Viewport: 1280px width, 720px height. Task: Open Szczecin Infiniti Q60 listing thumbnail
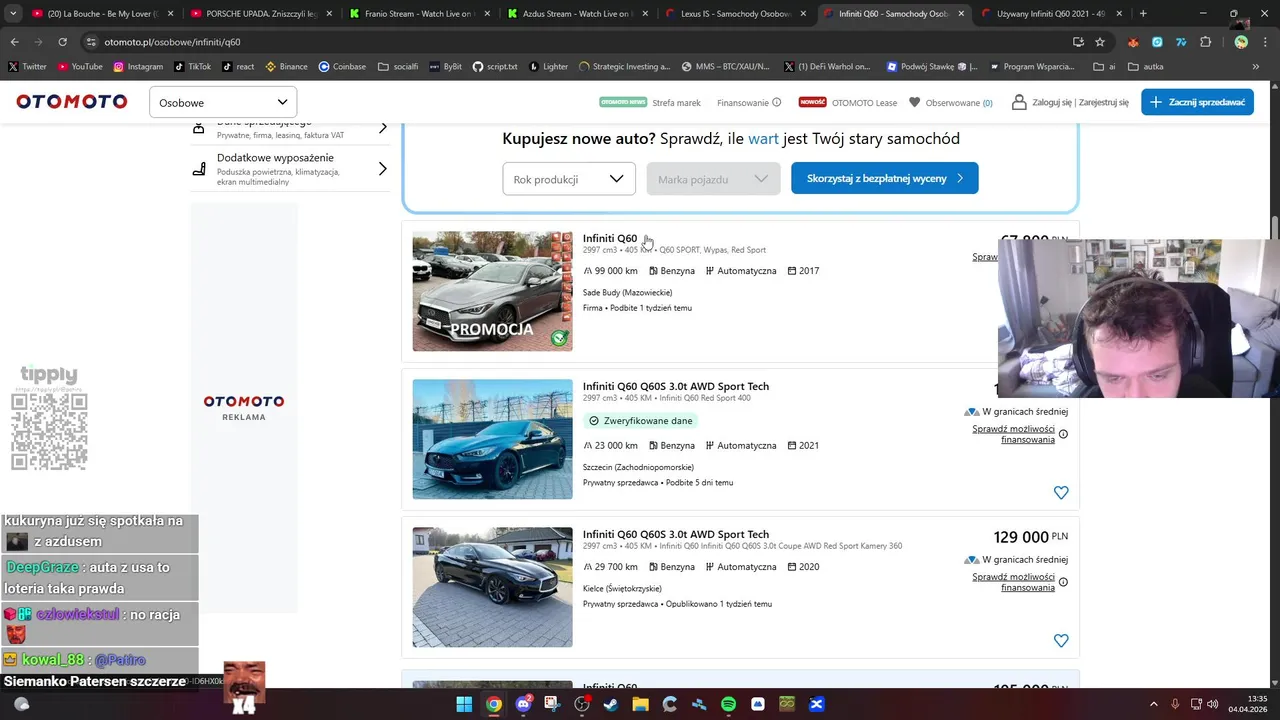(492, 439)
